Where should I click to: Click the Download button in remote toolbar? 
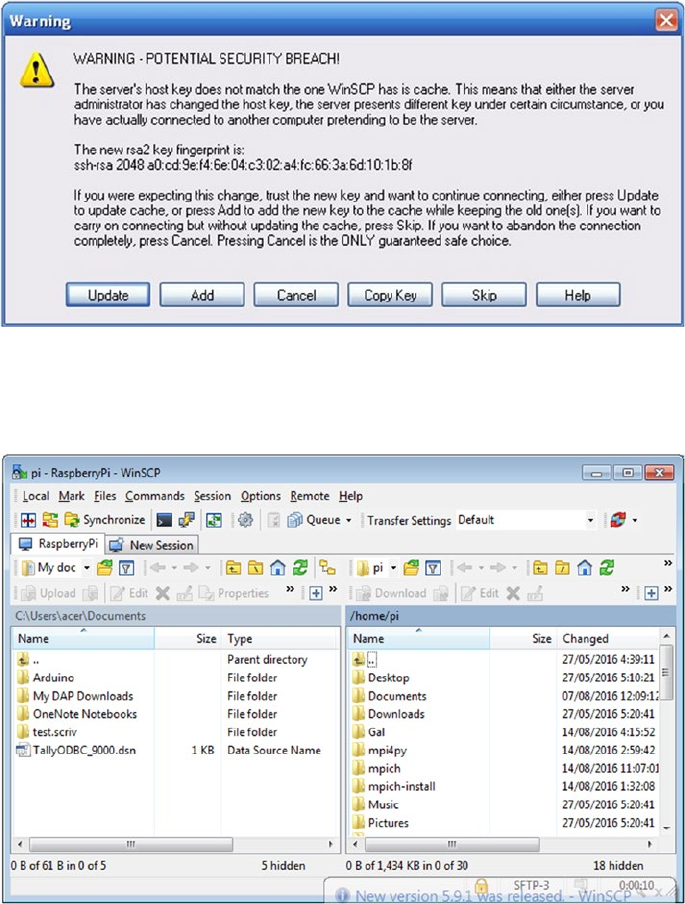392,593
